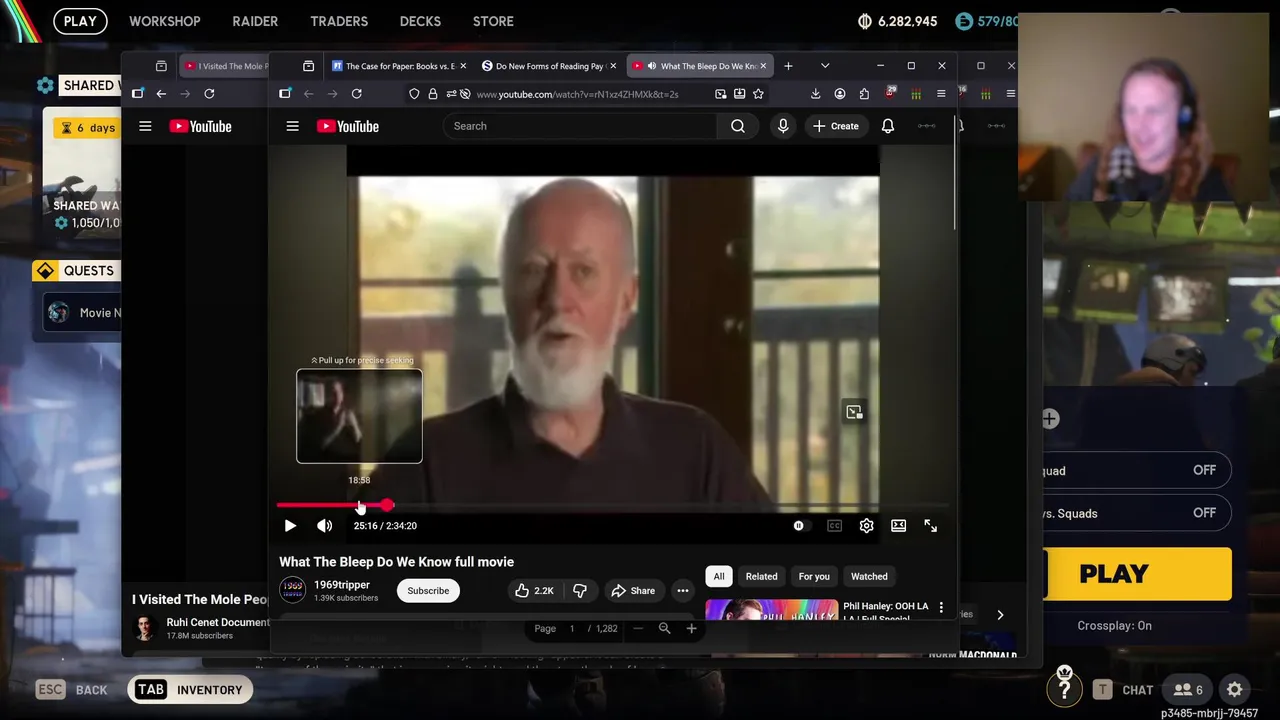Open the browser downloads arrow
Viewport: 1280px width, 720px height.
(815, 94)
